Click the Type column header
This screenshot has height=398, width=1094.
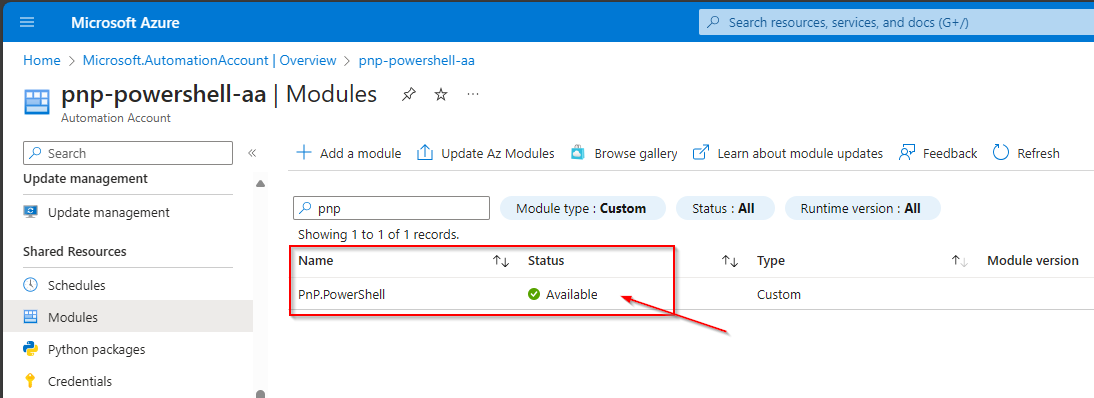coord(771,260)
